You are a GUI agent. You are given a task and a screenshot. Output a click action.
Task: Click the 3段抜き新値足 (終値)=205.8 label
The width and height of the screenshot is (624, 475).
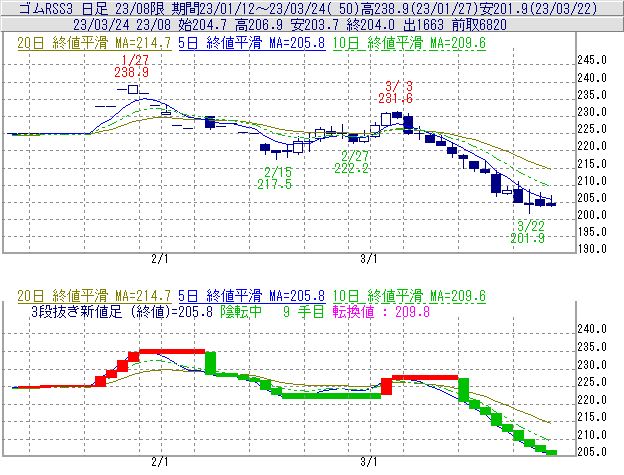122,311
